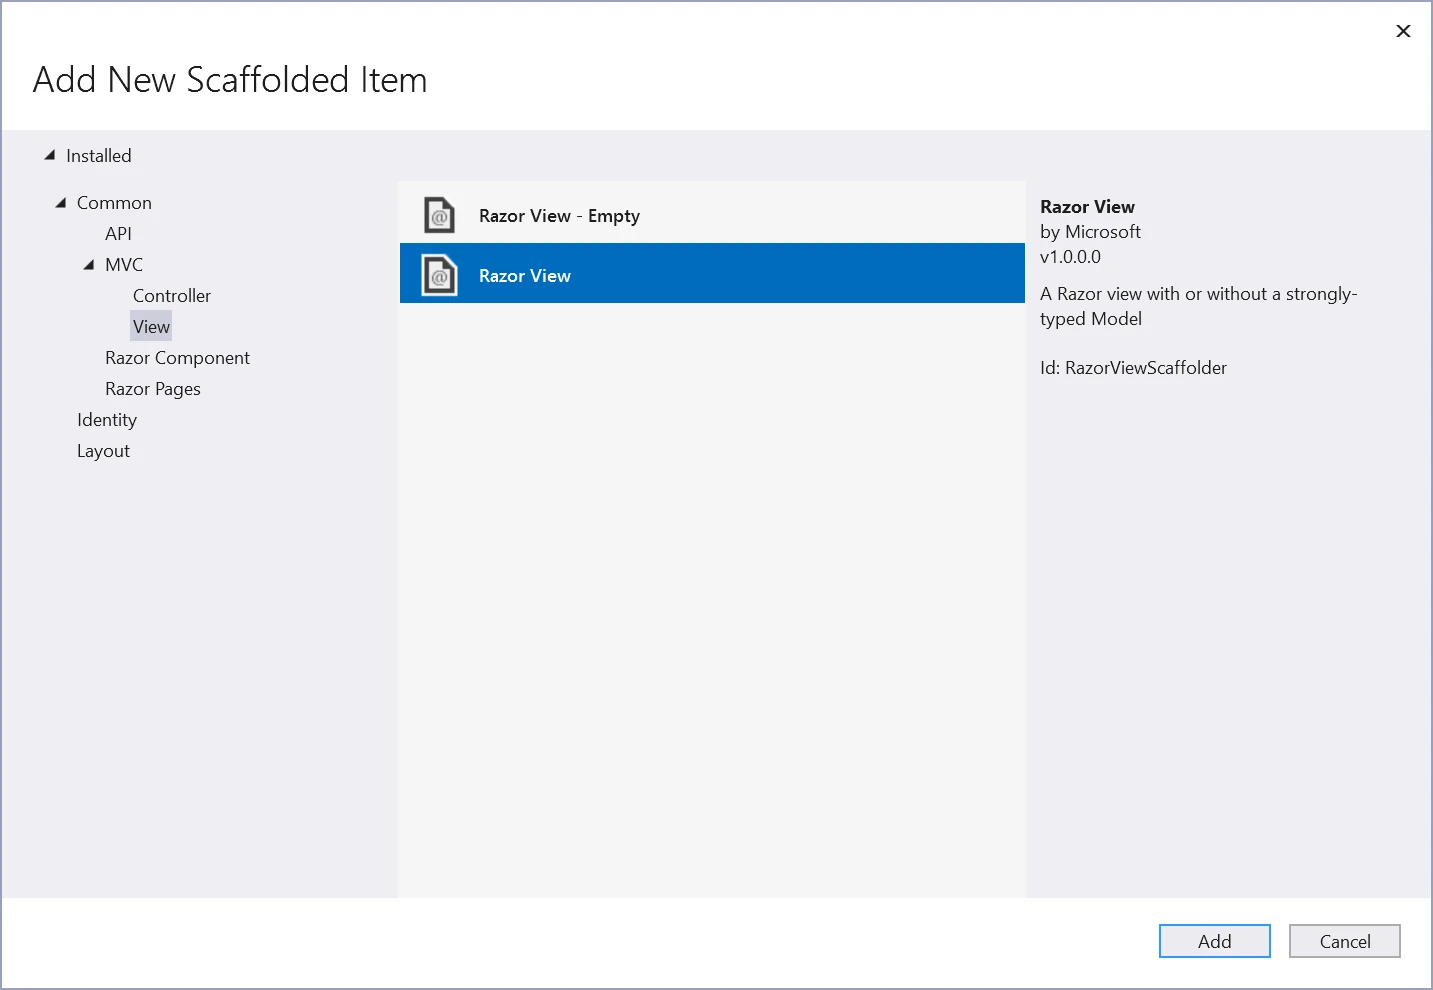Collapse the MVC node arrow
Screen dimensions: 1433x990
89,265
